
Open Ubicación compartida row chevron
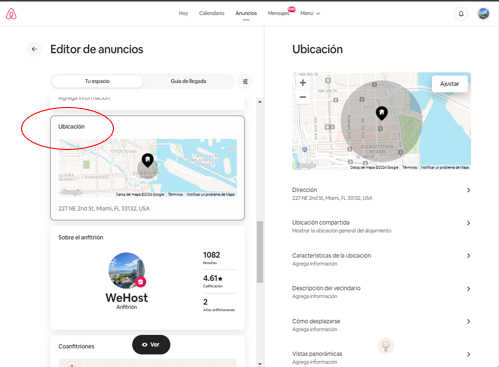[x=468, y=223]
